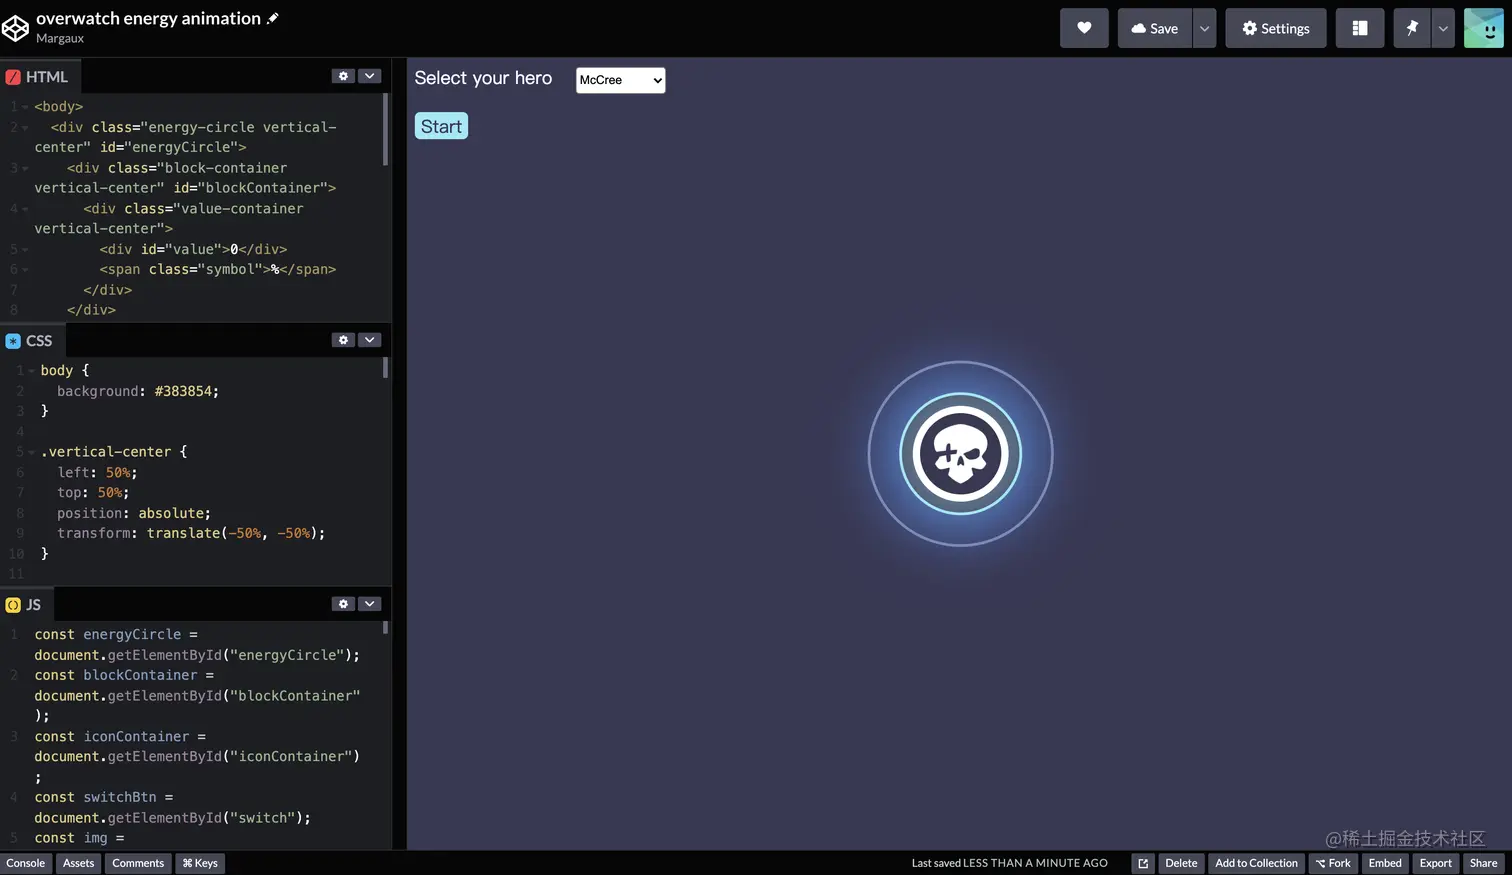Image resolution: width=1512 pixels, height=875 pixels.
Task: Open the Comments panel
Action: tap(138, 863)
